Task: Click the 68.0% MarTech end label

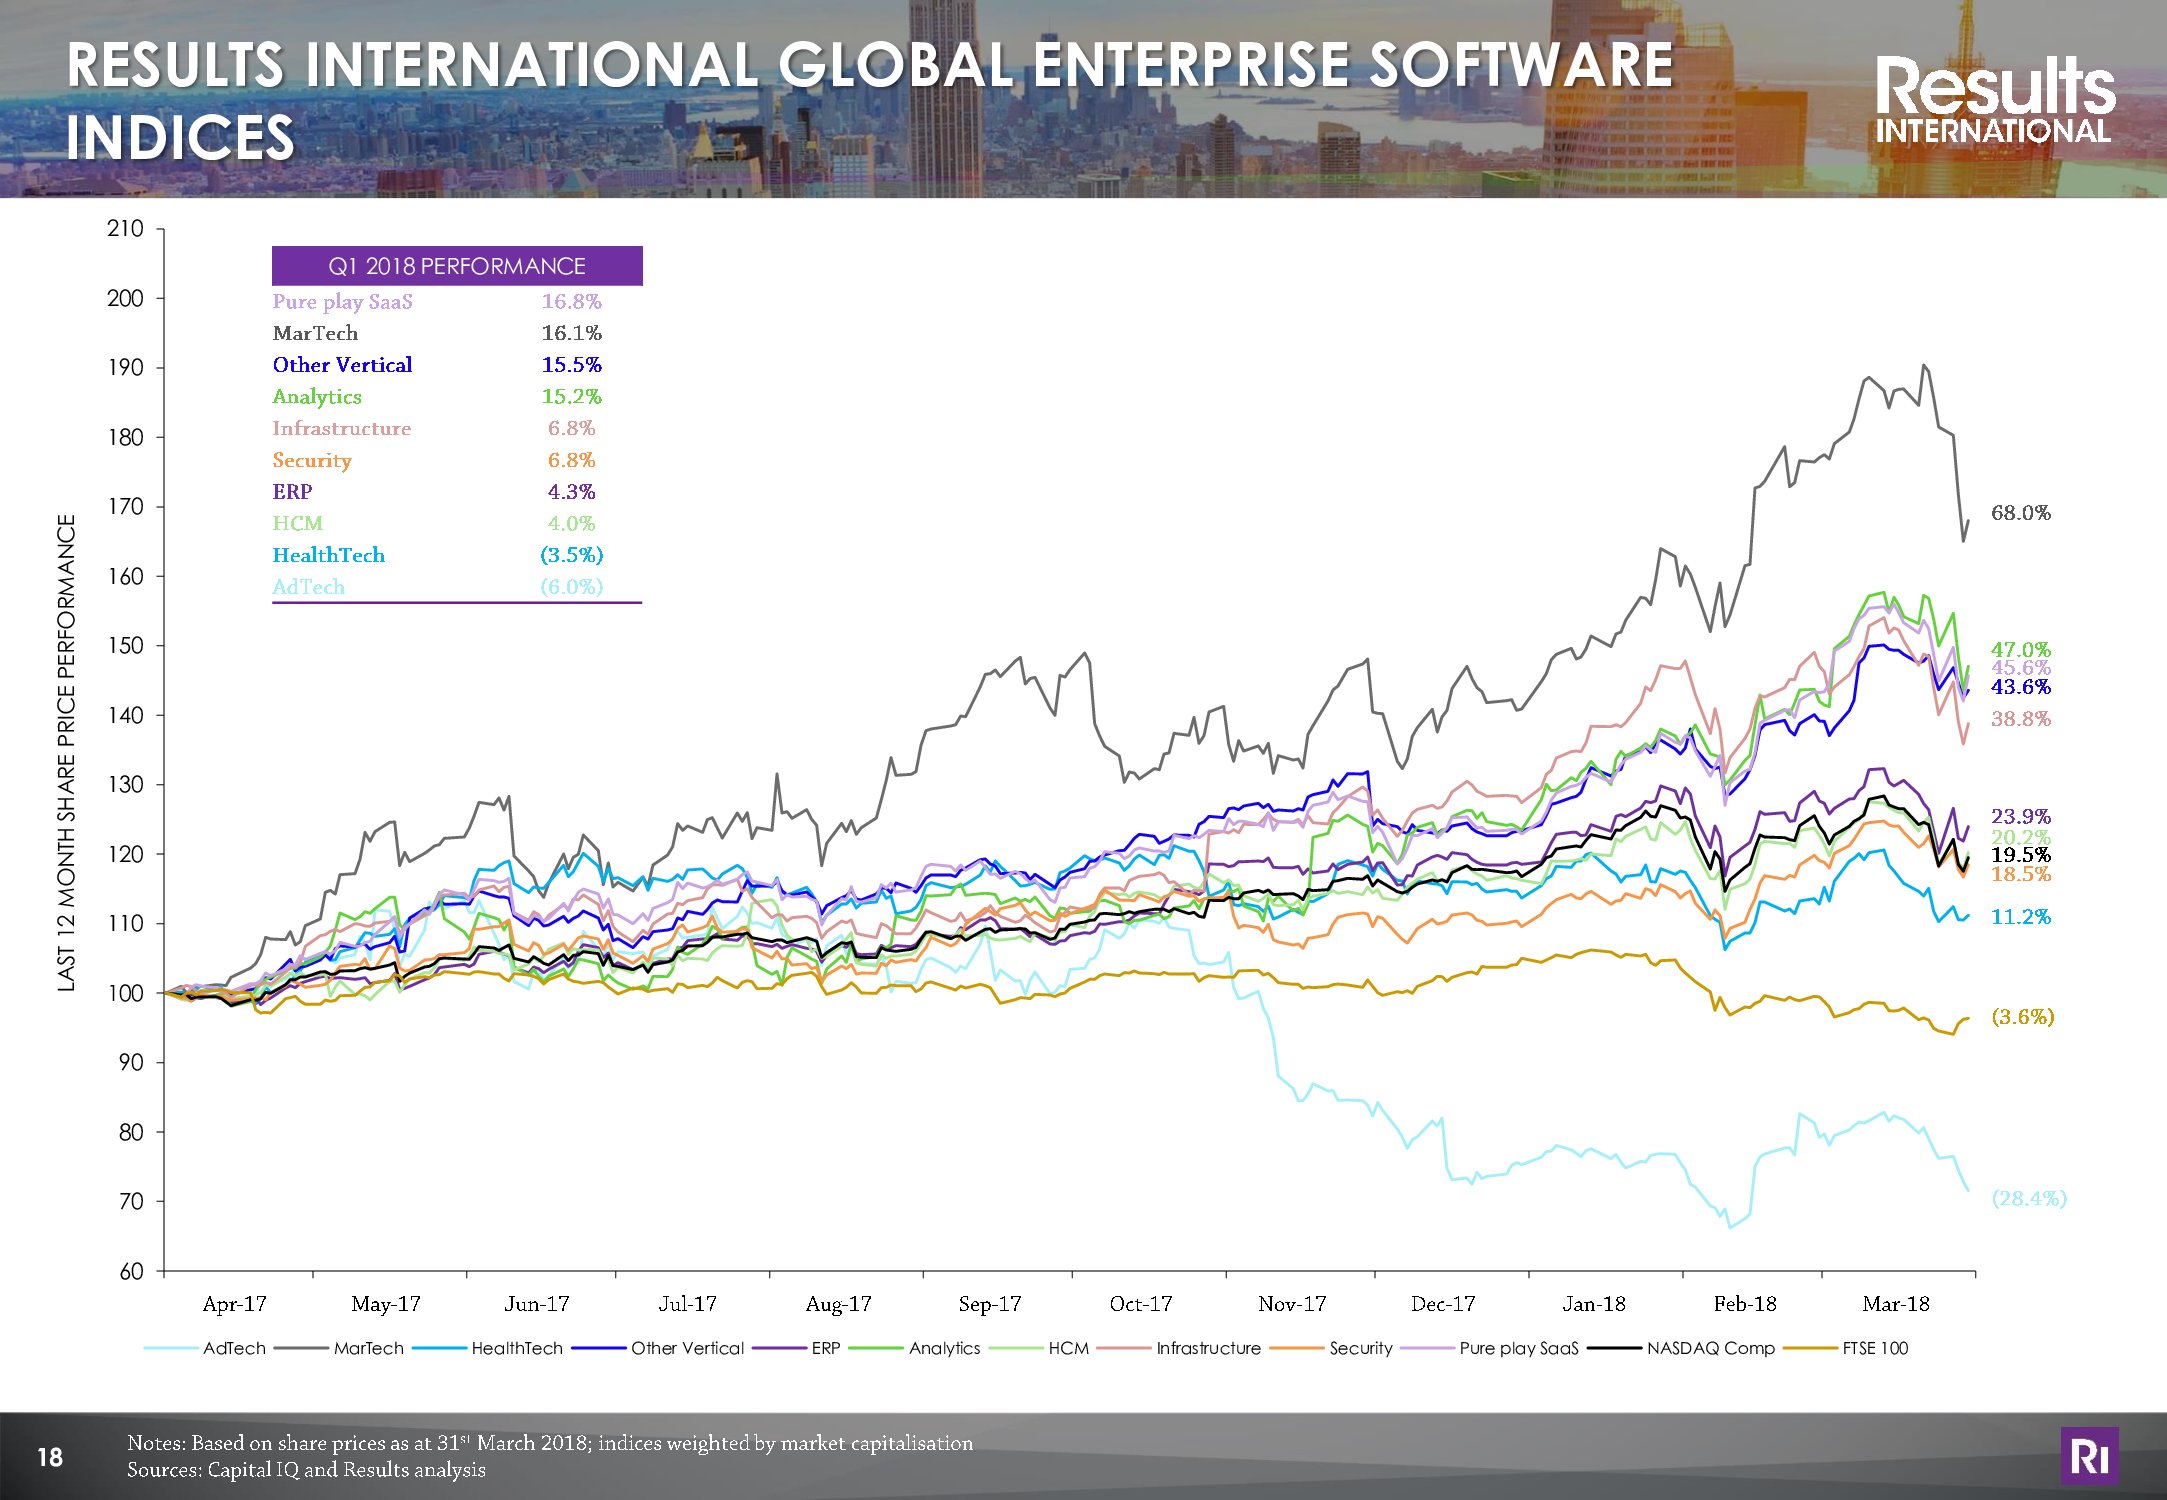Action: tap(2020, 513)
